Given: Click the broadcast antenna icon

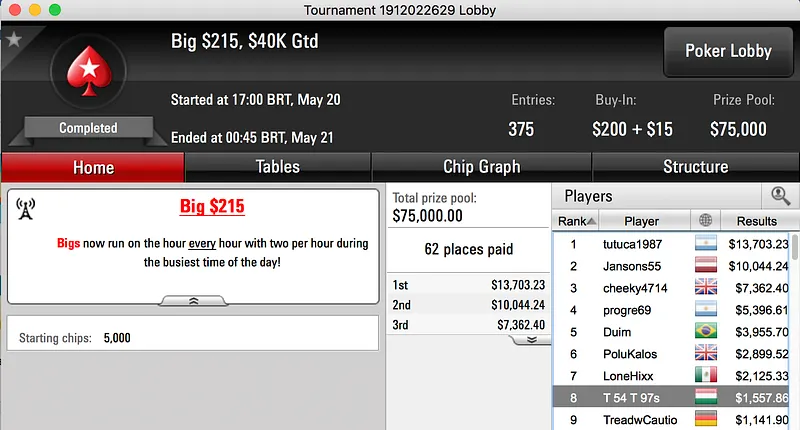Looking at the screenshot, I should coord(26,208).
